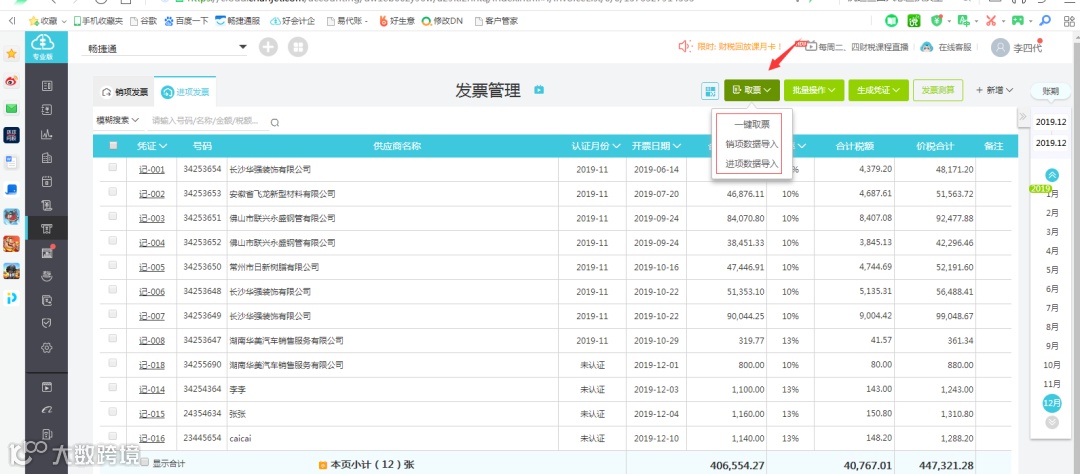The height and width of the screenshot is (474, 1080).
Task: Open voucher link 记-016
Action: [152, 438]
